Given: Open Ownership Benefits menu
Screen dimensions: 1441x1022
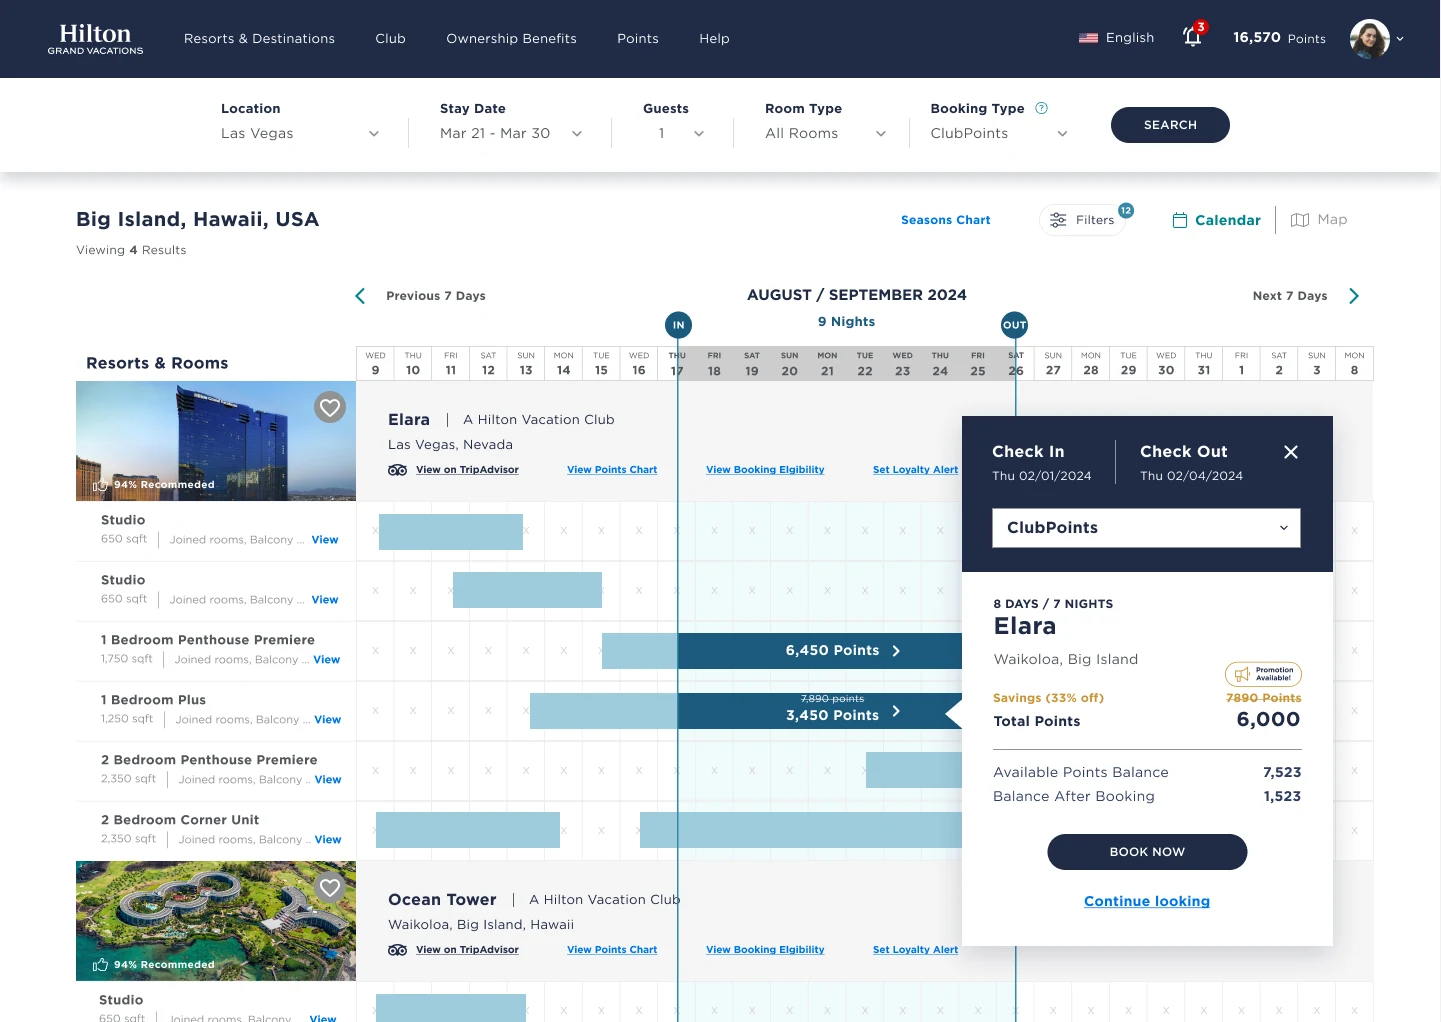Looking at the screenshot, I should [511, 38].
